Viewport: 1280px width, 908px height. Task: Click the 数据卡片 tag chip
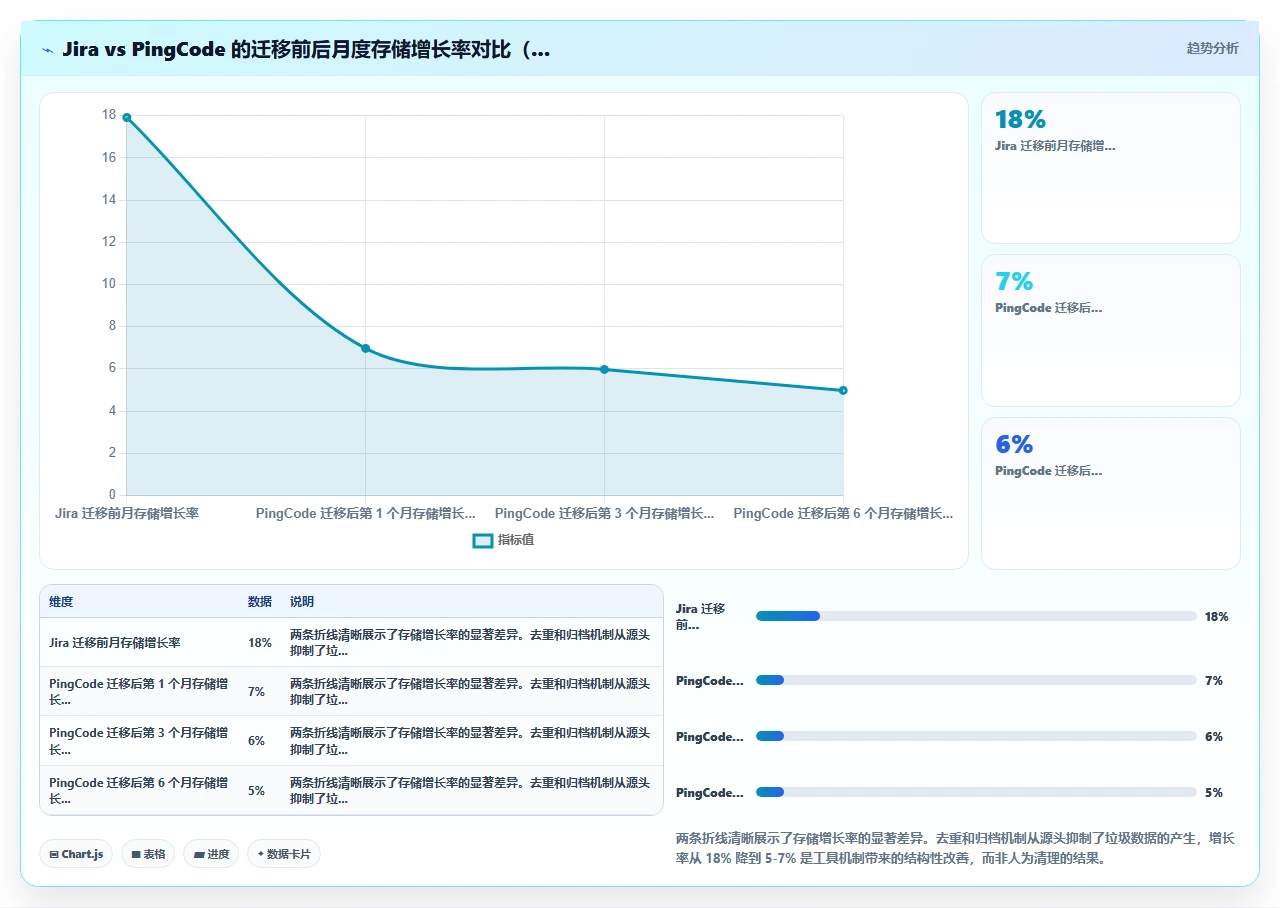284,854
